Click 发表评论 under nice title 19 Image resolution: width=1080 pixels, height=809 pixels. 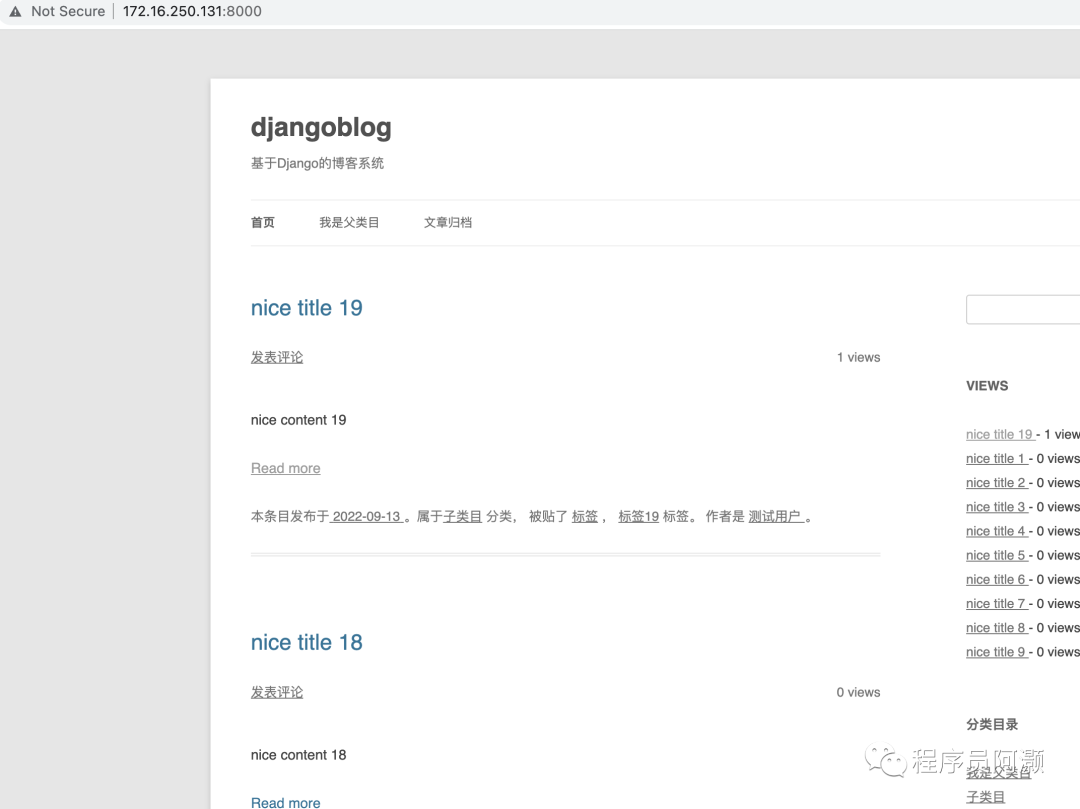pyautogui.click(x=277, y=357)
